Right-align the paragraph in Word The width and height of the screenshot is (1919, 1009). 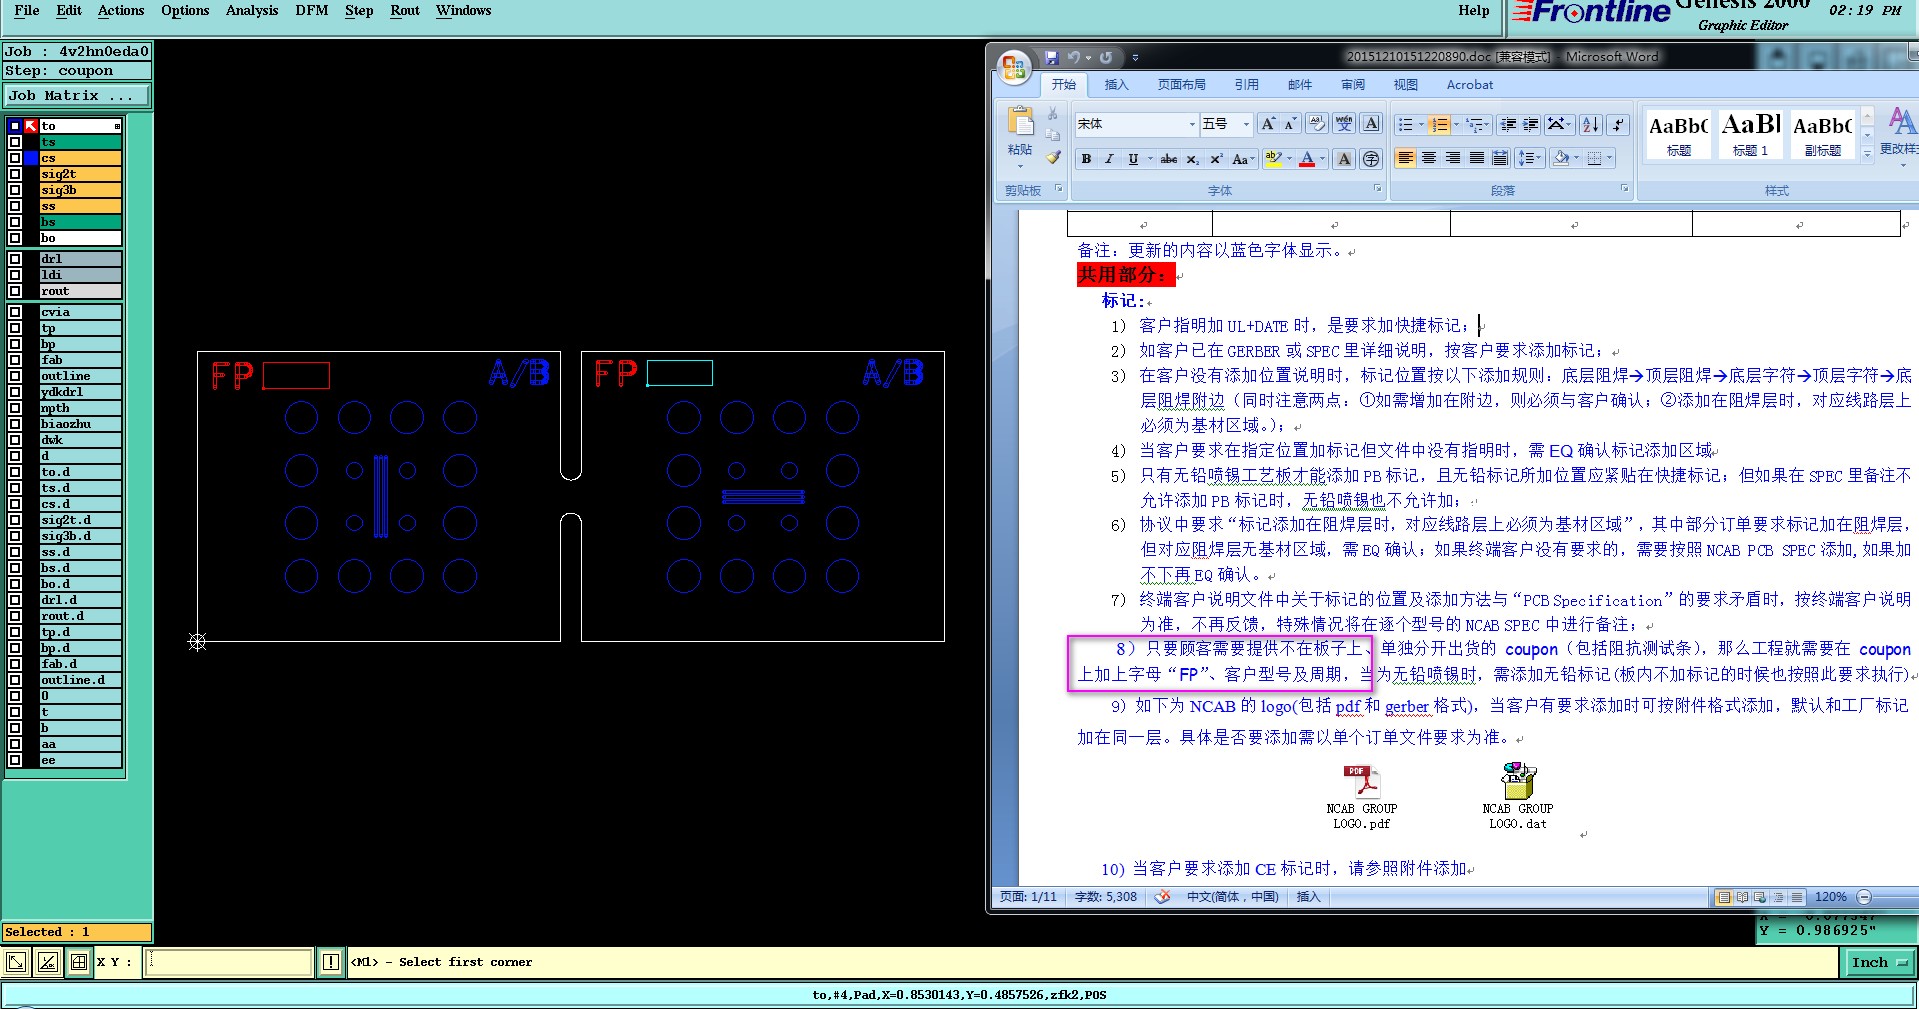(x=1453, y=158)
